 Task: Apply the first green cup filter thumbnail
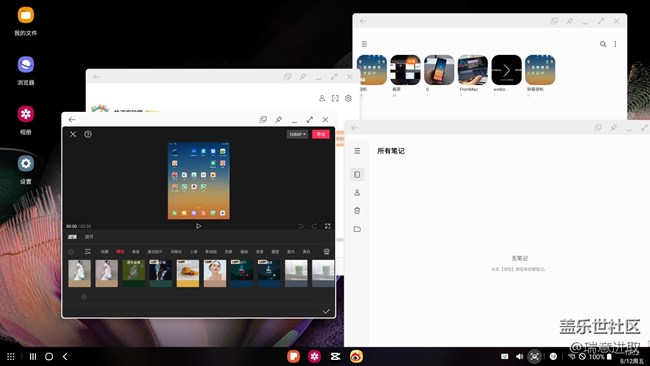(296, 273)
